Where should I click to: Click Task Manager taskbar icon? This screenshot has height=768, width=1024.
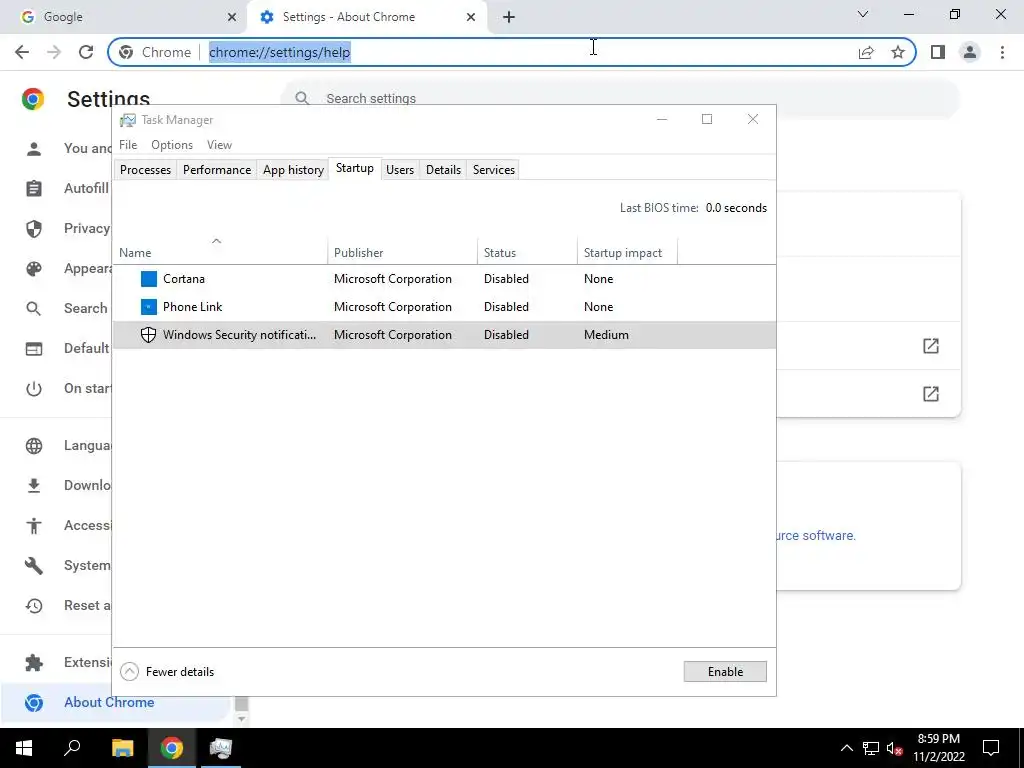pyautogui.click(x=220, y=748)
